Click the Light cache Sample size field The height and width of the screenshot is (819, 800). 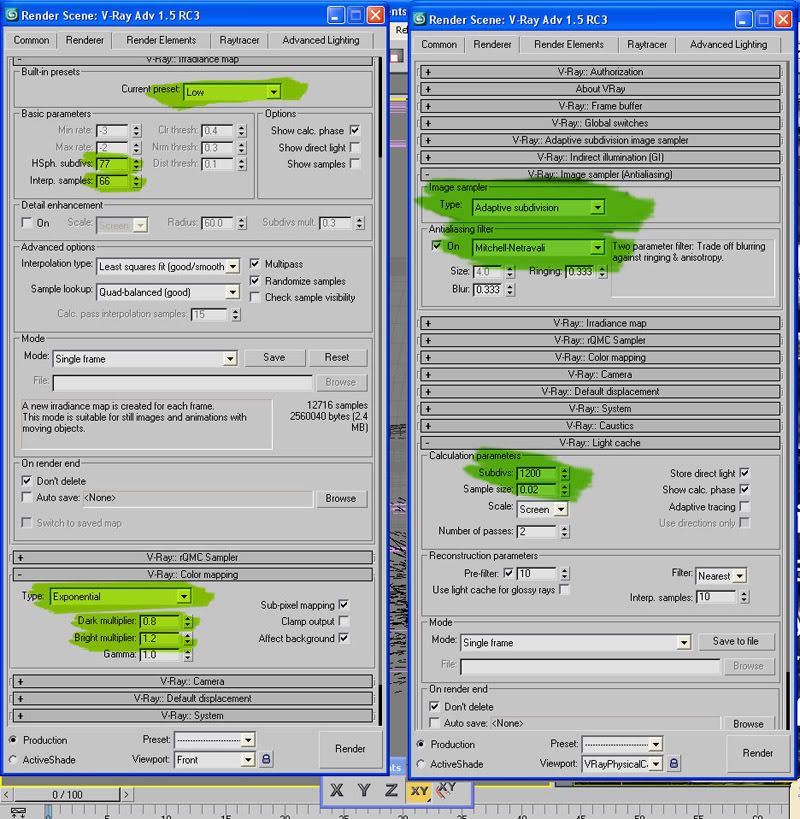coord(537,489)
